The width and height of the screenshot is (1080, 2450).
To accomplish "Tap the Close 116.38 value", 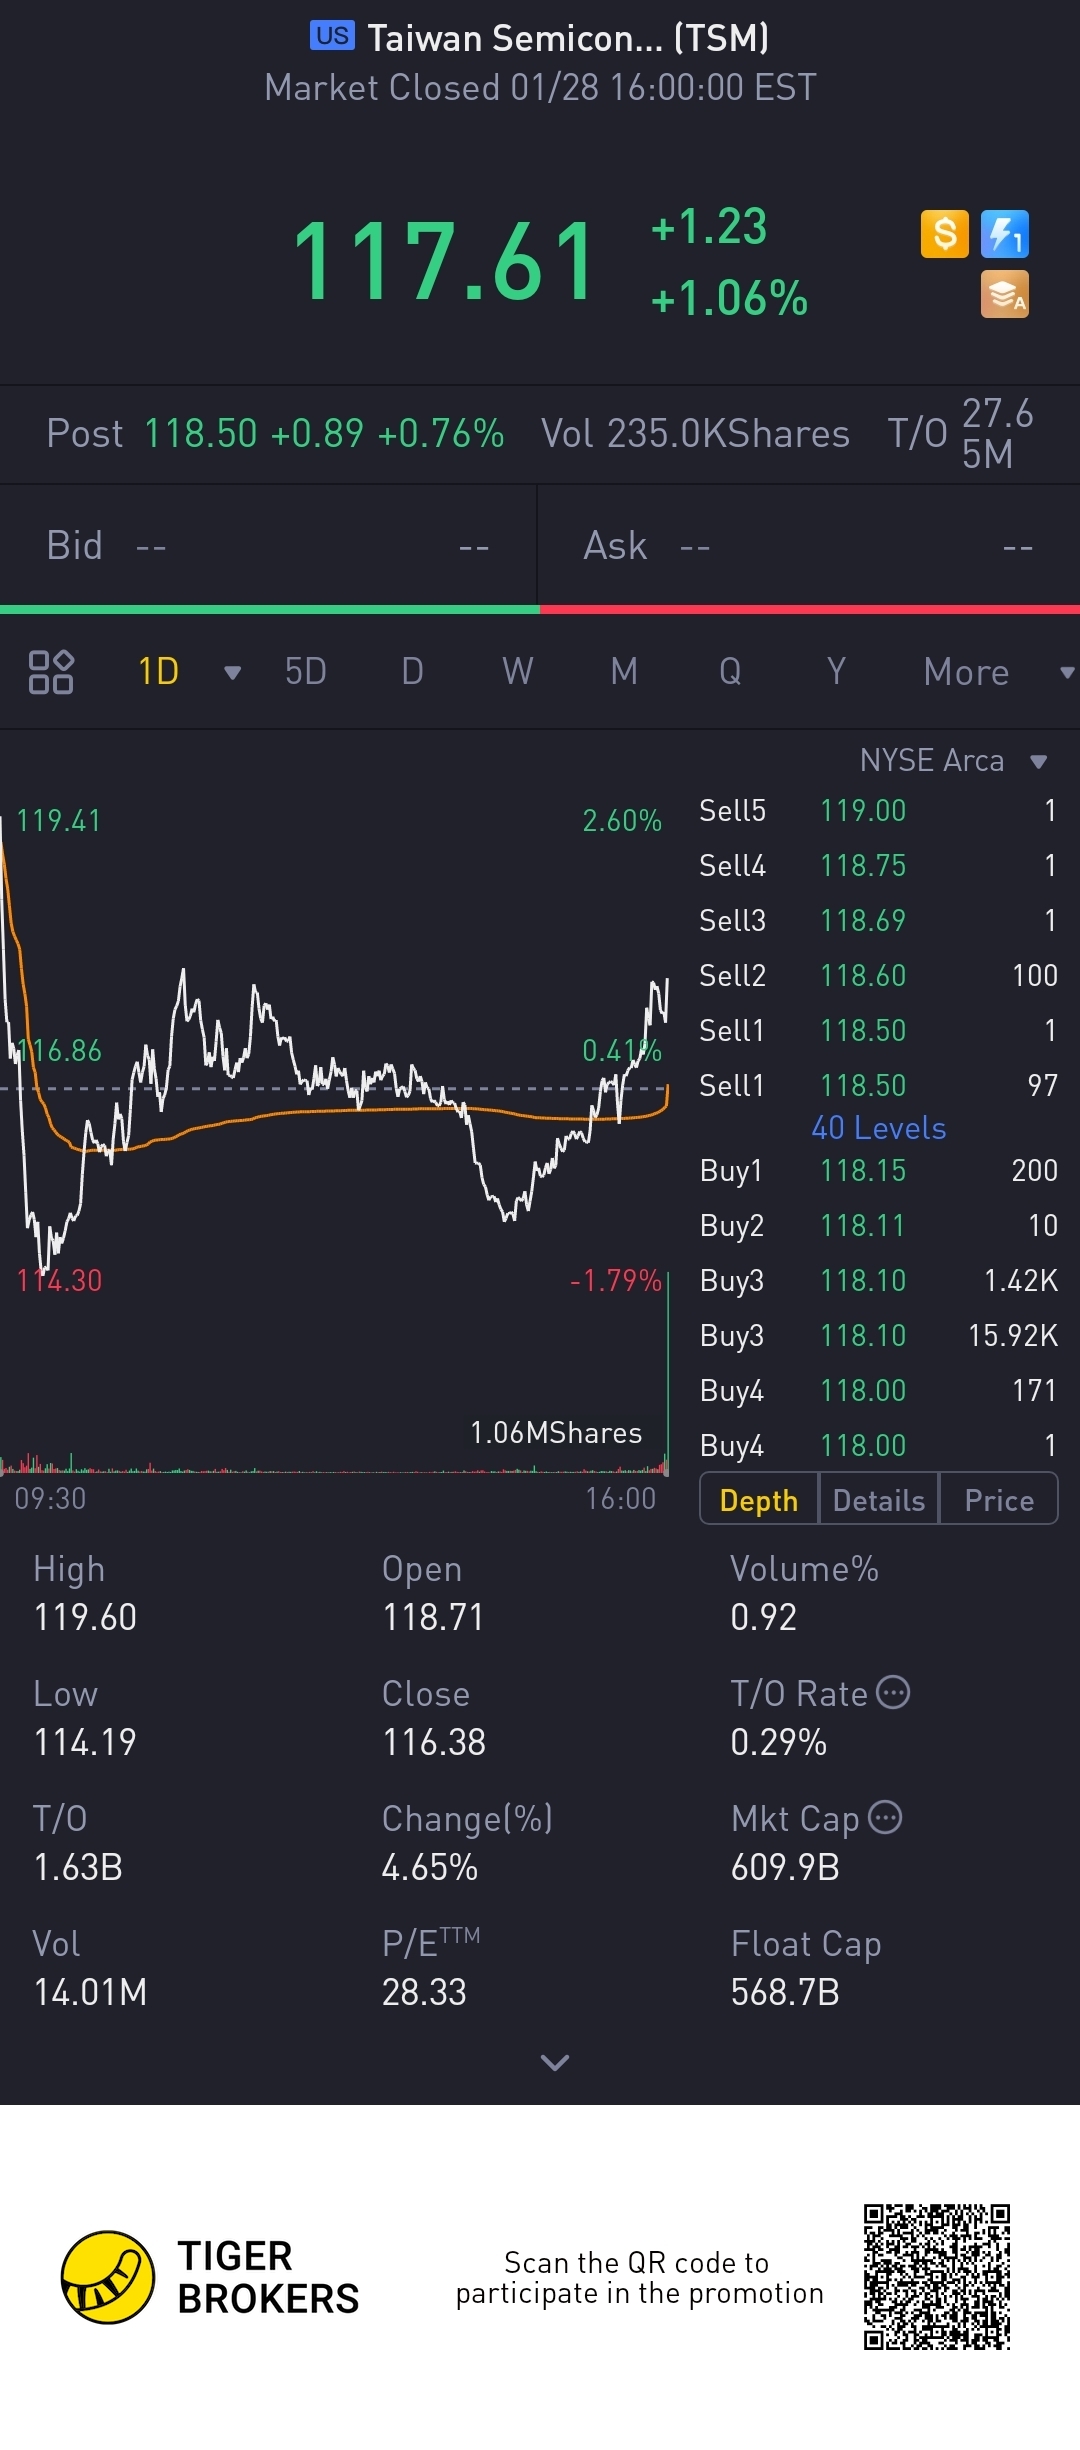I will coord(434,1742).
